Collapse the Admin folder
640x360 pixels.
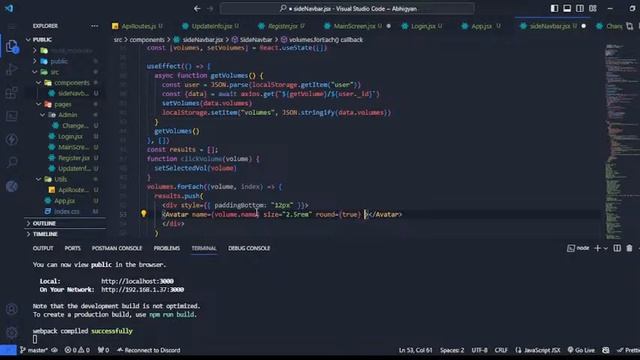tap(67, 115)
